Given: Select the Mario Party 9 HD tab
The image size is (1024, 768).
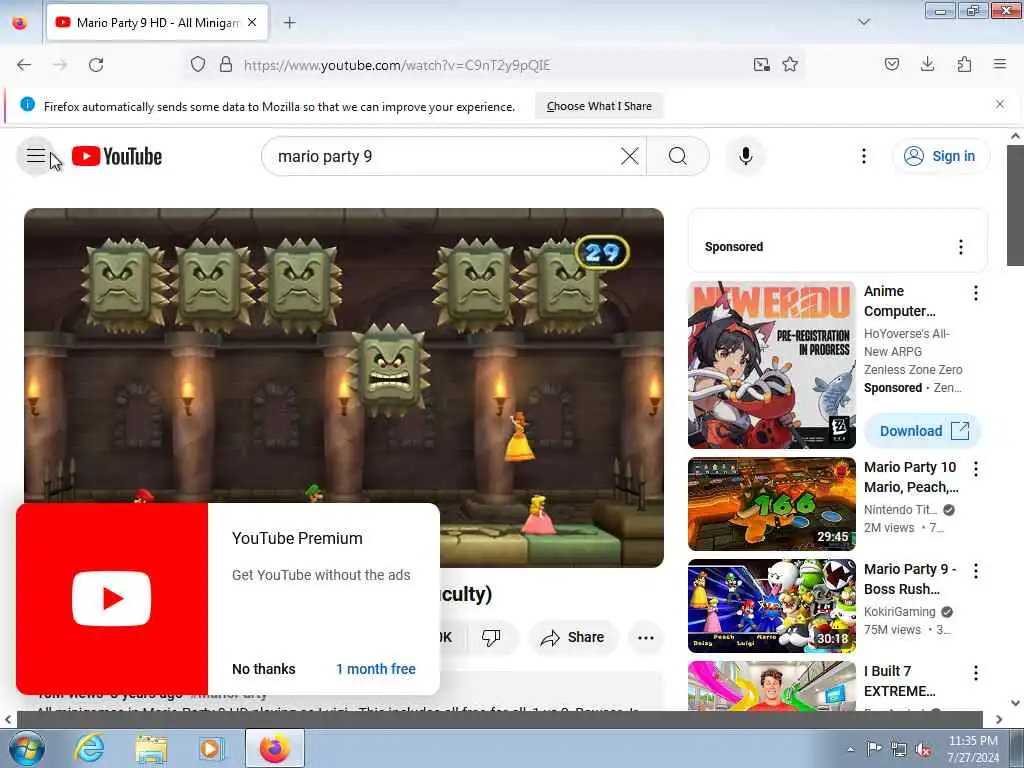Looking at the screenshot, I should [x=157, y=23].
